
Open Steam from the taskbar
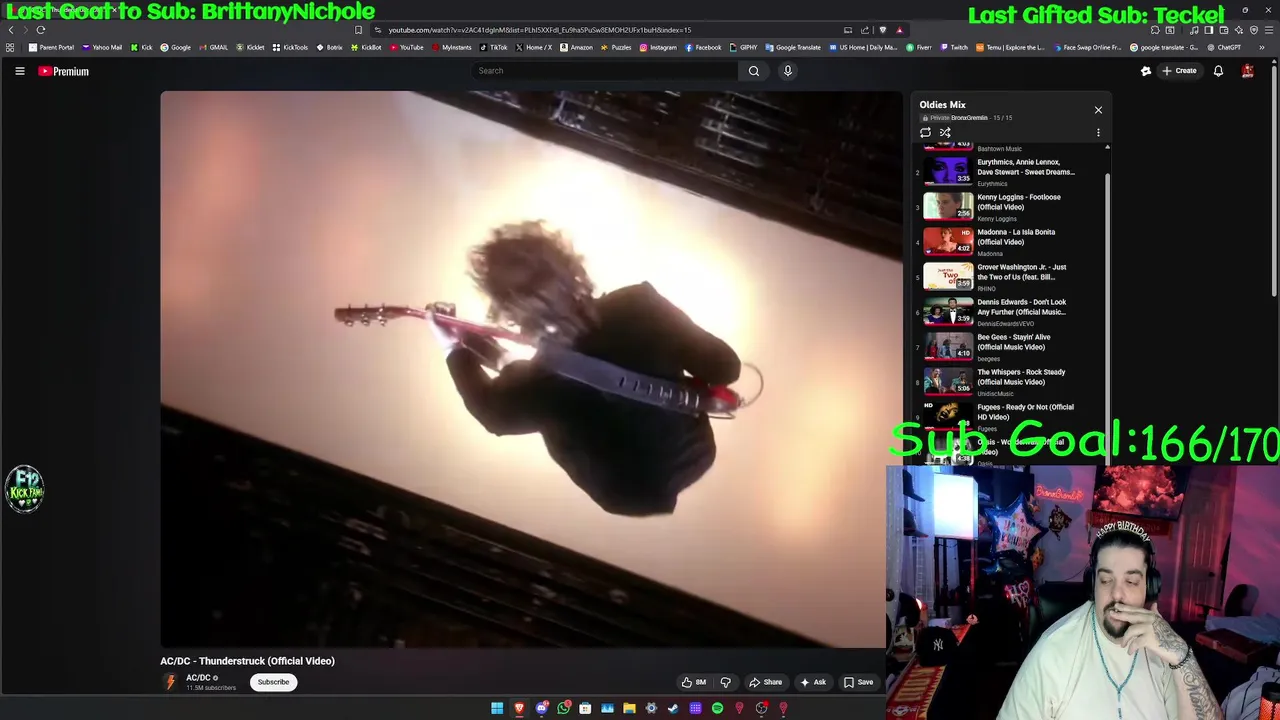tap(673, 708)
